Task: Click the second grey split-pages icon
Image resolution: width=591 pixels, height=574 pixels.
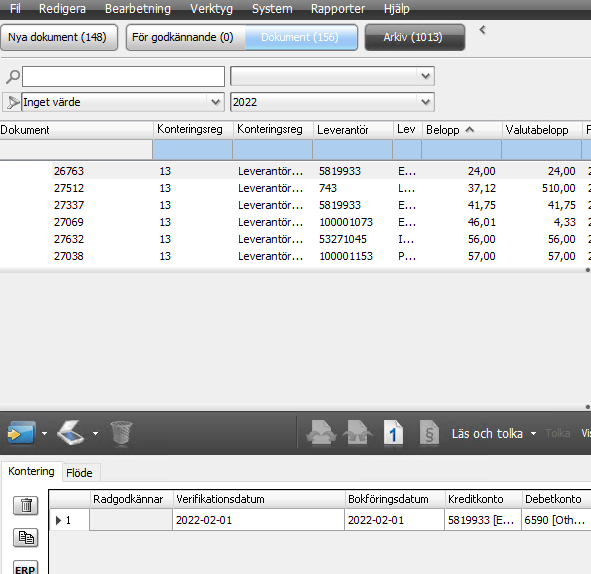Action: point(357,433)
